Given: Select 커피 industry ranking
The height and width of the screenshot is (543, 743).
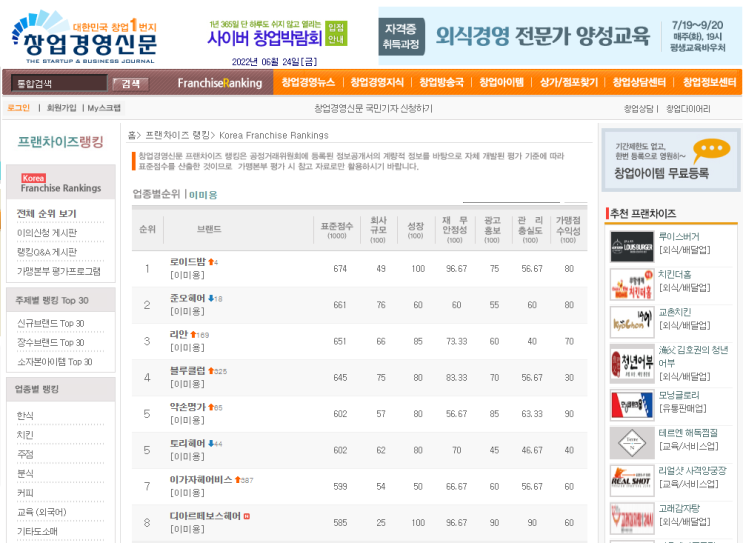Looking at the screenshot, I should point(25,493).
